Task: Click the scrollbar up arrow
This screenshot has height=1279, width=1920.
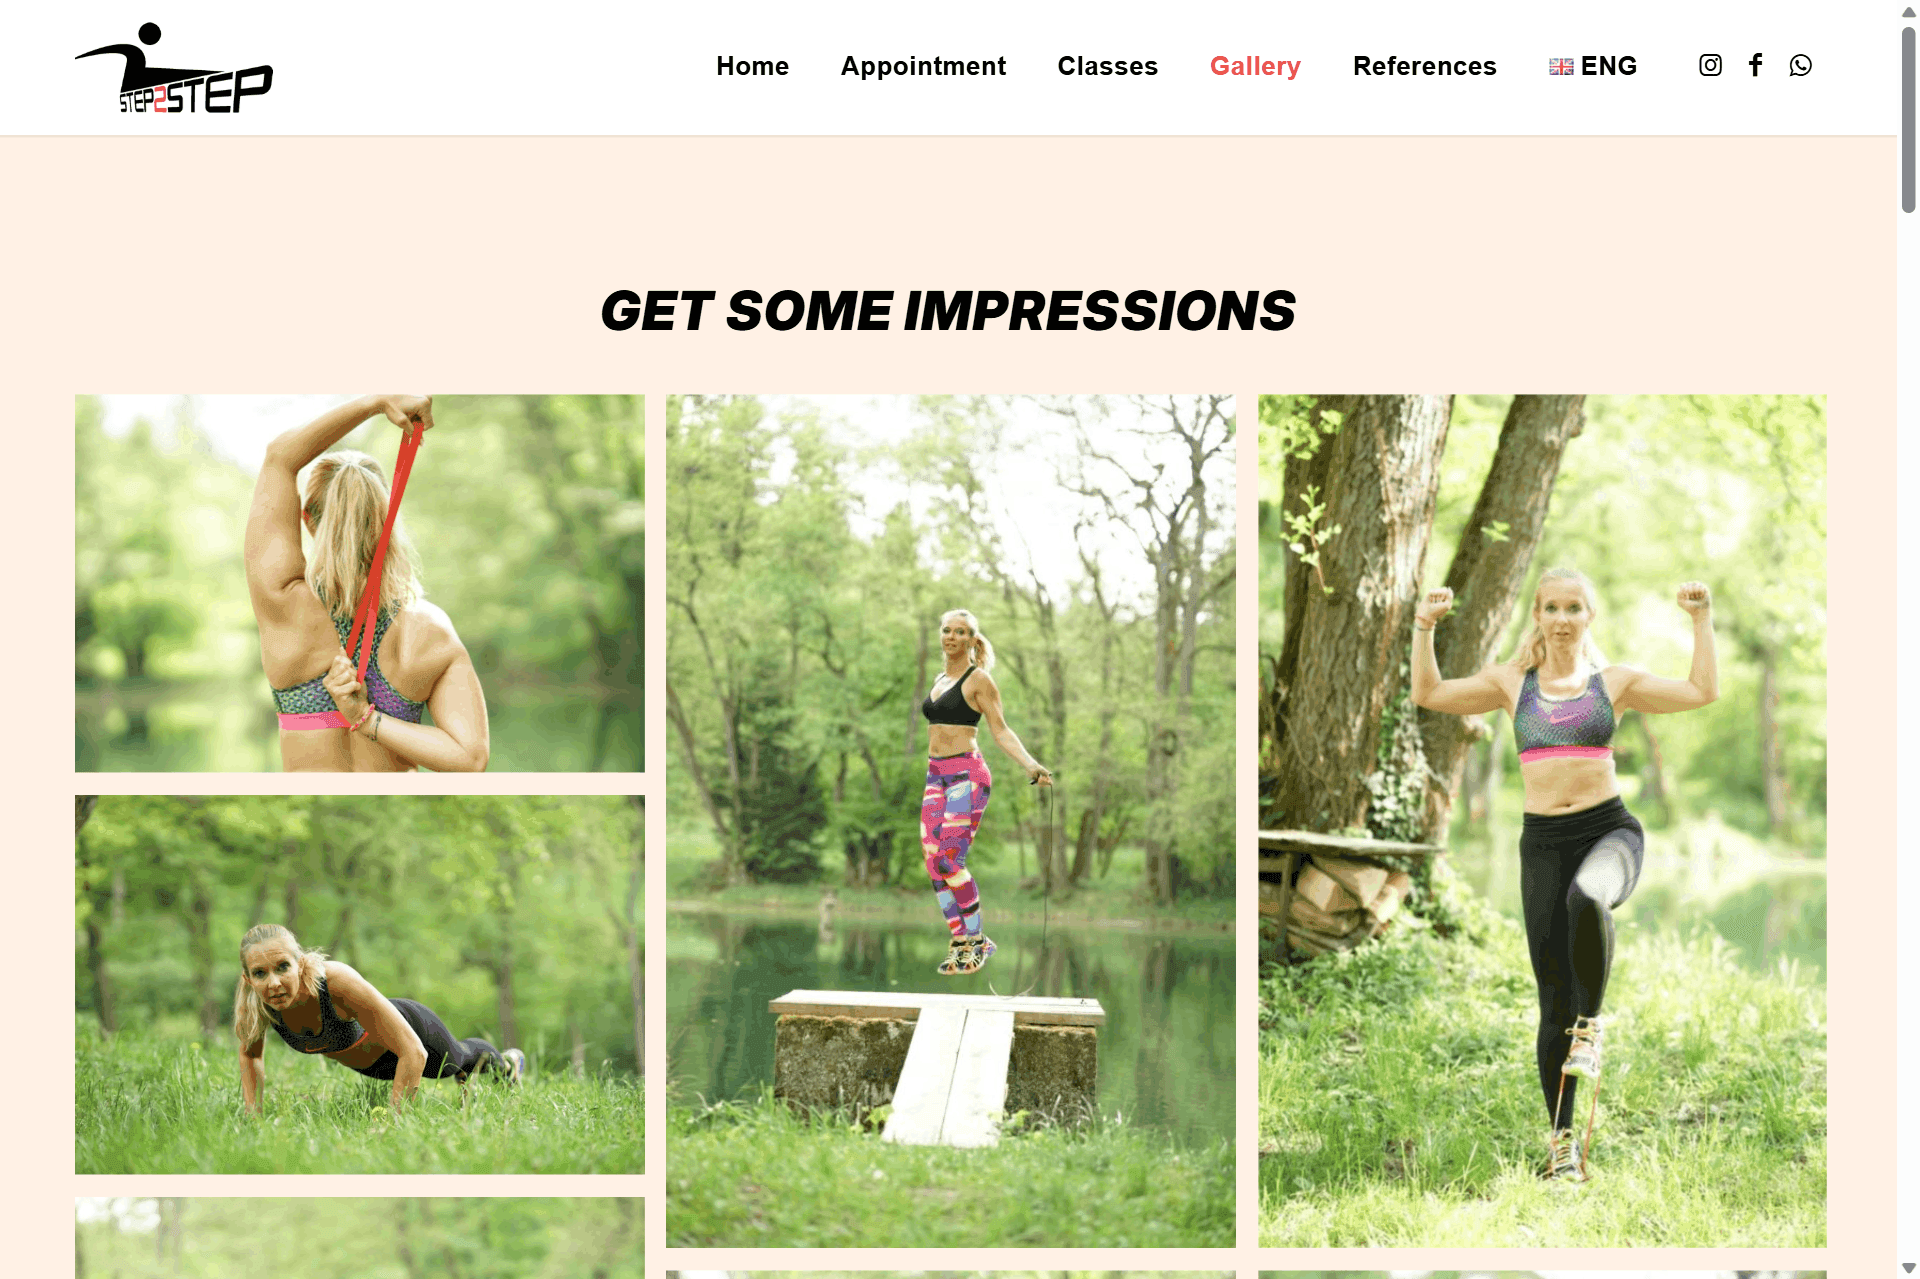Action: pyautogui.click(x=1909, y=12)
